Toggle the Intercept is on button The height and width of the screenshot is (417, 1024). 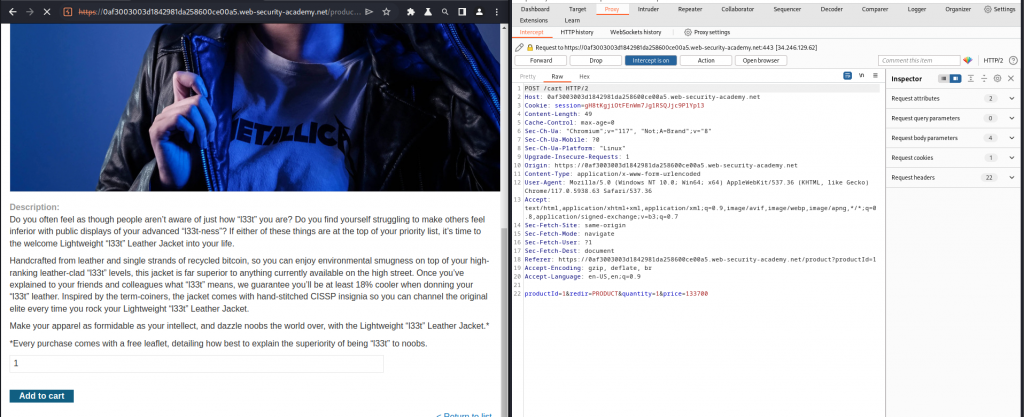(x=650, y=60)
